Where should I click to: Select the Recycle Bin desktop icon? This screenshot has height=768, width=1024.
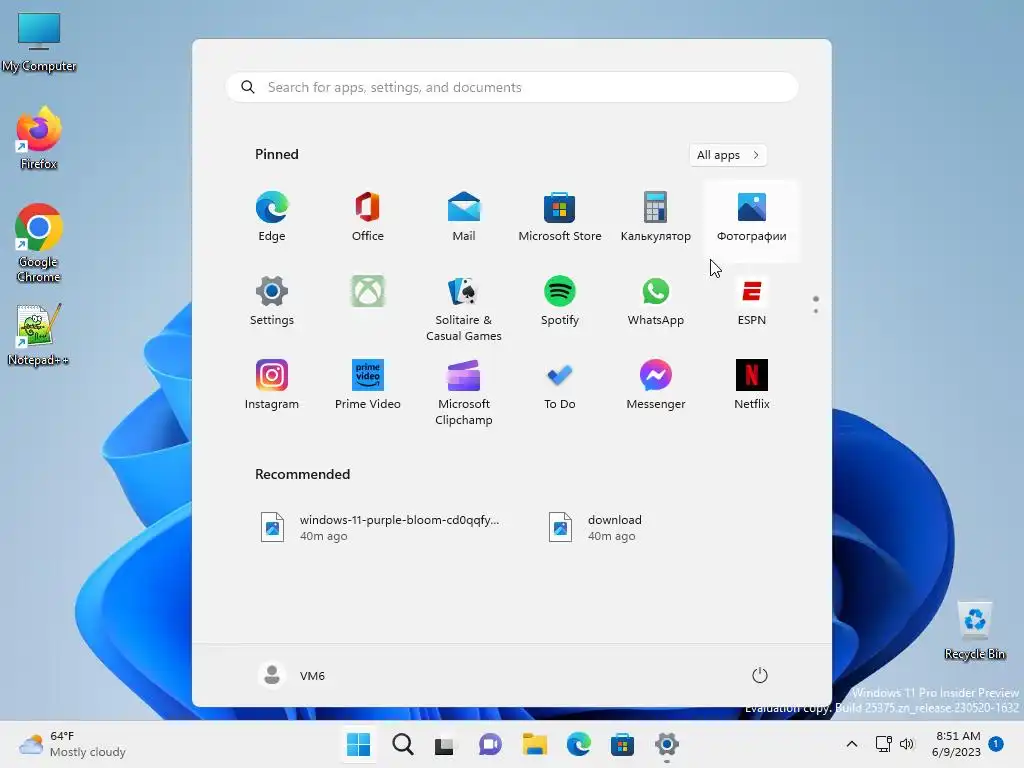click(975, 631)
